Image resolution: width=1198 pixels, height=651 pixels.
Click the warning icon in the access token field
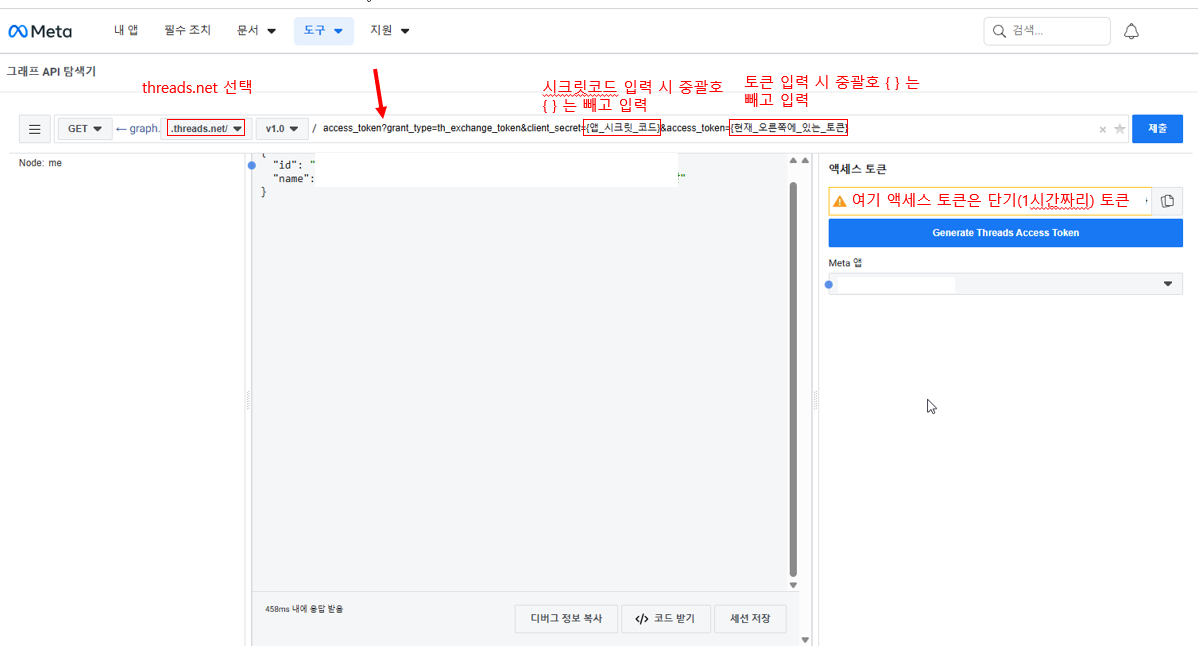(x=840, y=201)
